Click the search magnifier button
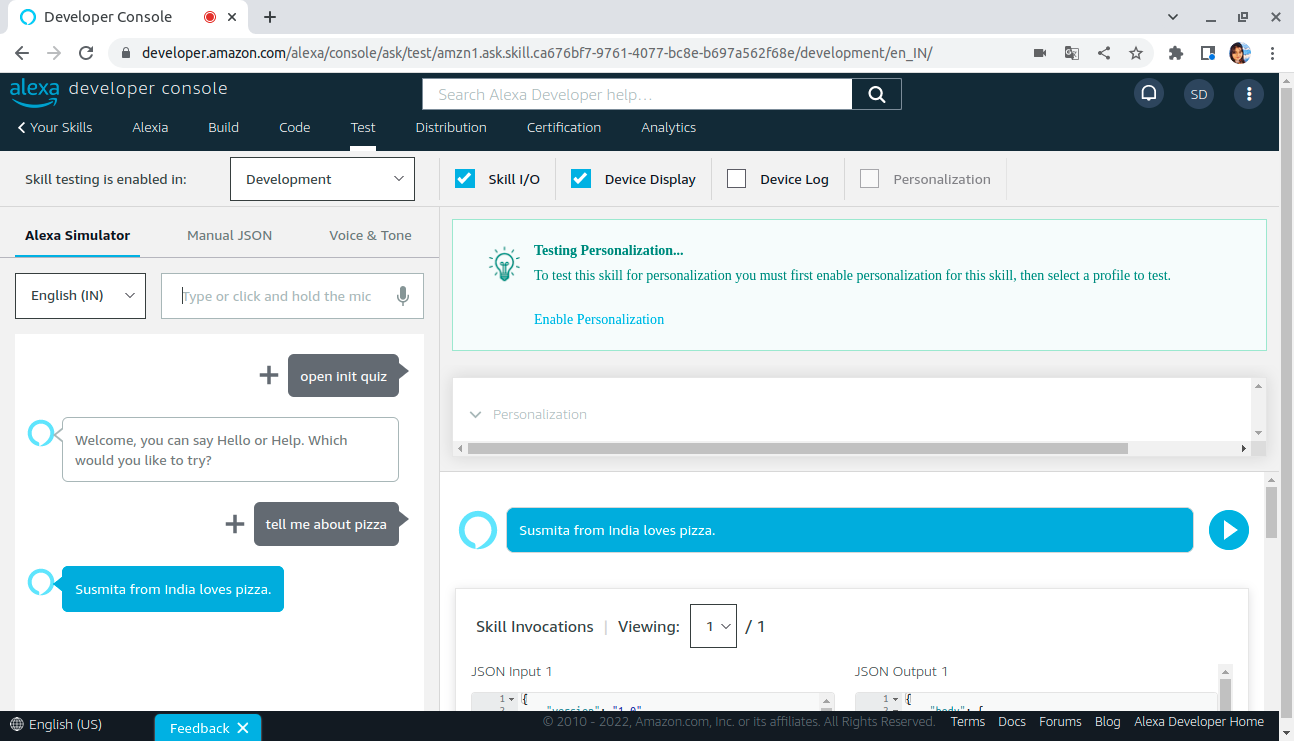The height and width of the screenshot is (741, 1294). 877,94
